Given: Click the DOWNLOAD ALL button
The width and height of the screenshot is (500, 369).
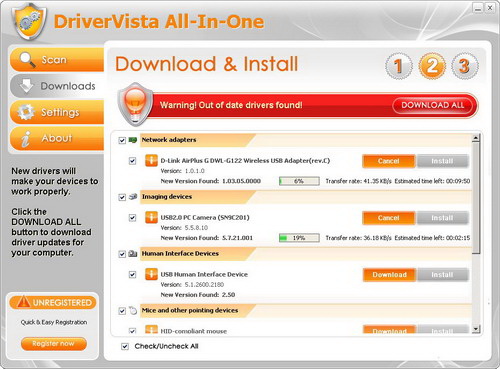Looking at the screenshot, I should click(433, 105).
